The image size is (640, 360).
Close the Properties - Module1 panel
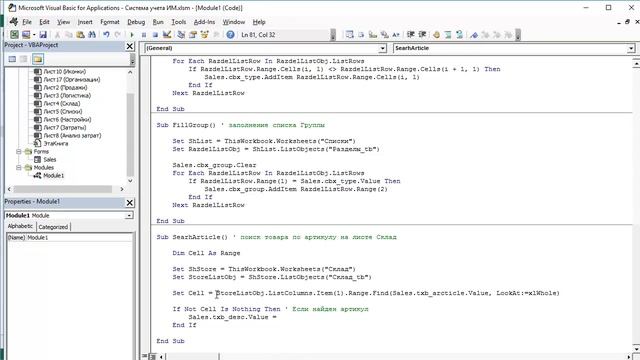pyautogui.click(x=130, y=202)
